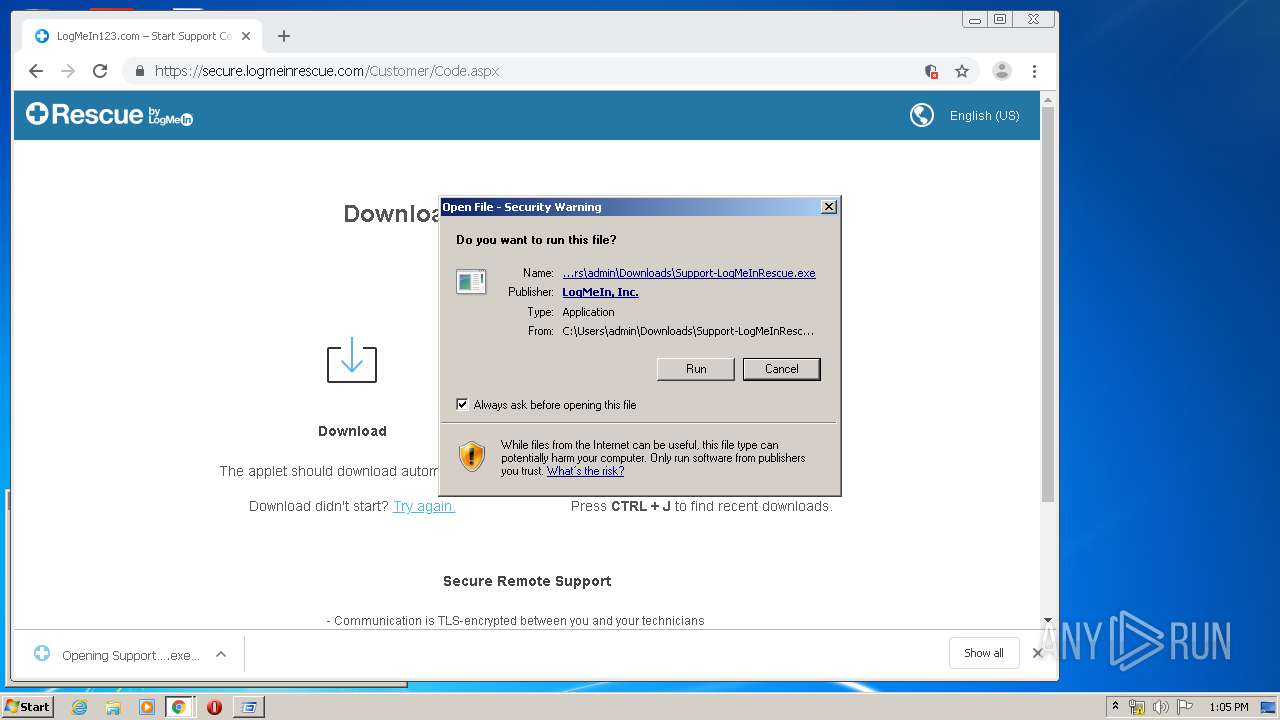Click the C:\Users\admin\Downloads From path text

pyautogui.click(x=688, y=331)
